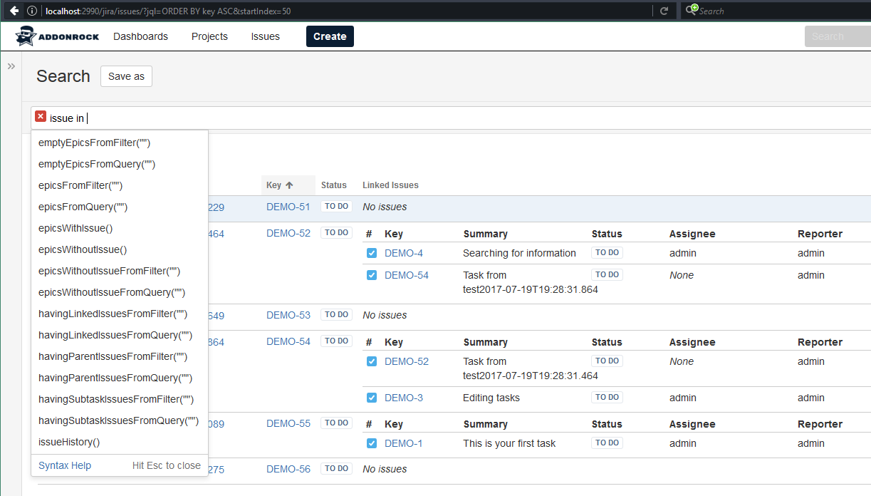Click the browser back arrow button
Image resolution: width=871 pixels, height=496 pixels.
click(14, 10)
